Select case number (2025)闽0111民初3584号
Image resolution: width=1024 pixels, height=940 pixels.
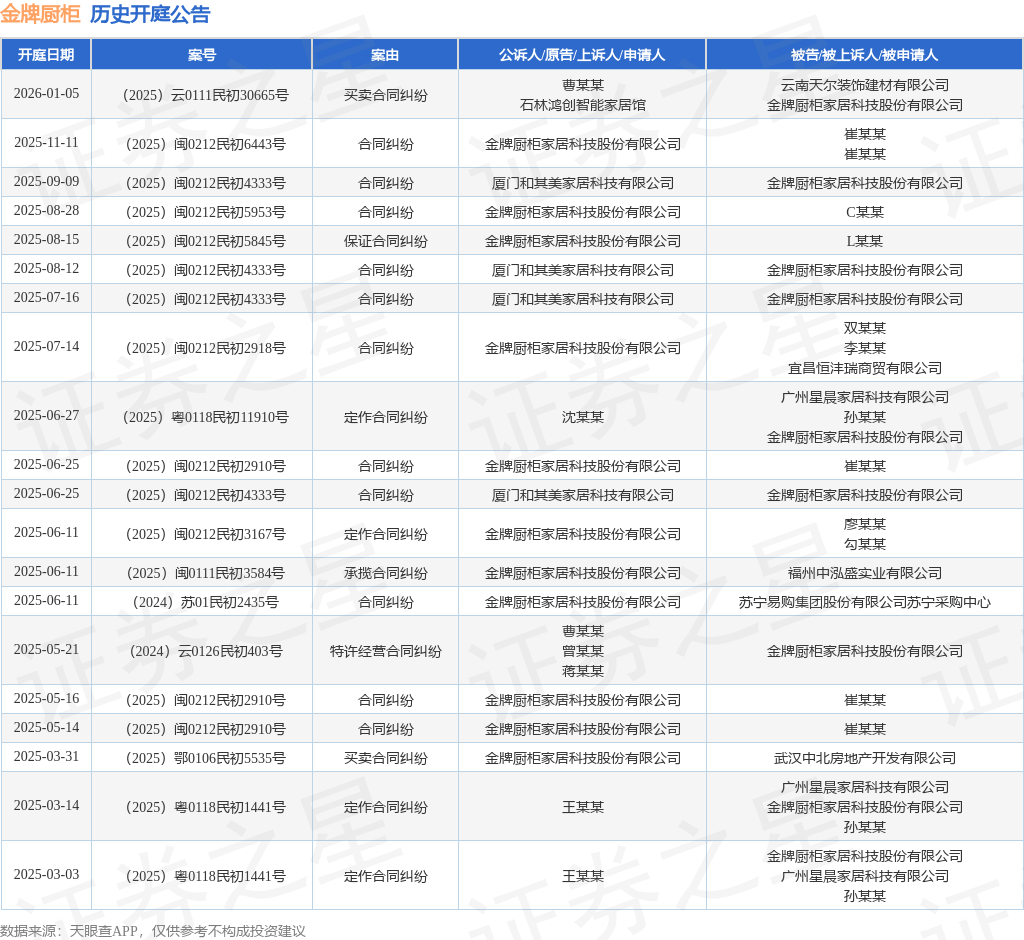(x=205, y=573)
